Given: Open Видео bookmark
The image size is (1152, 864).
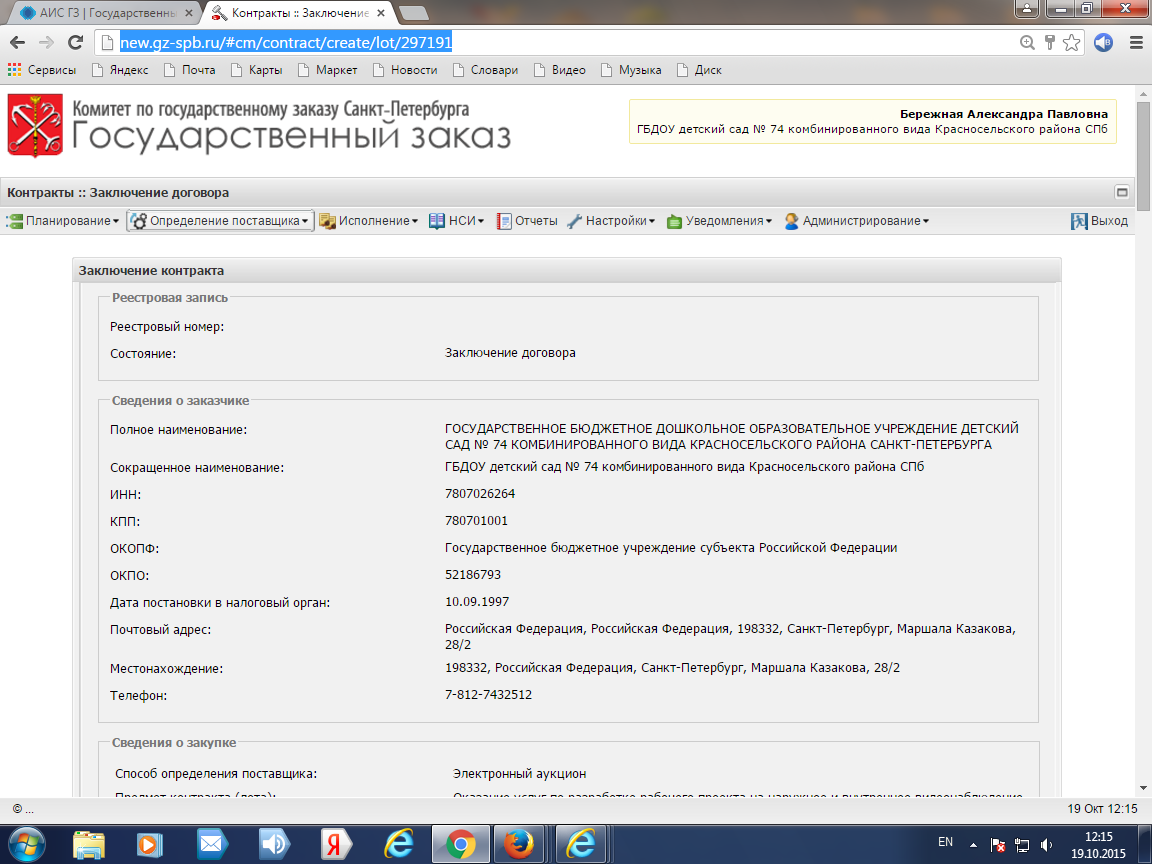Looking at the screenshot, I should 560,70.
